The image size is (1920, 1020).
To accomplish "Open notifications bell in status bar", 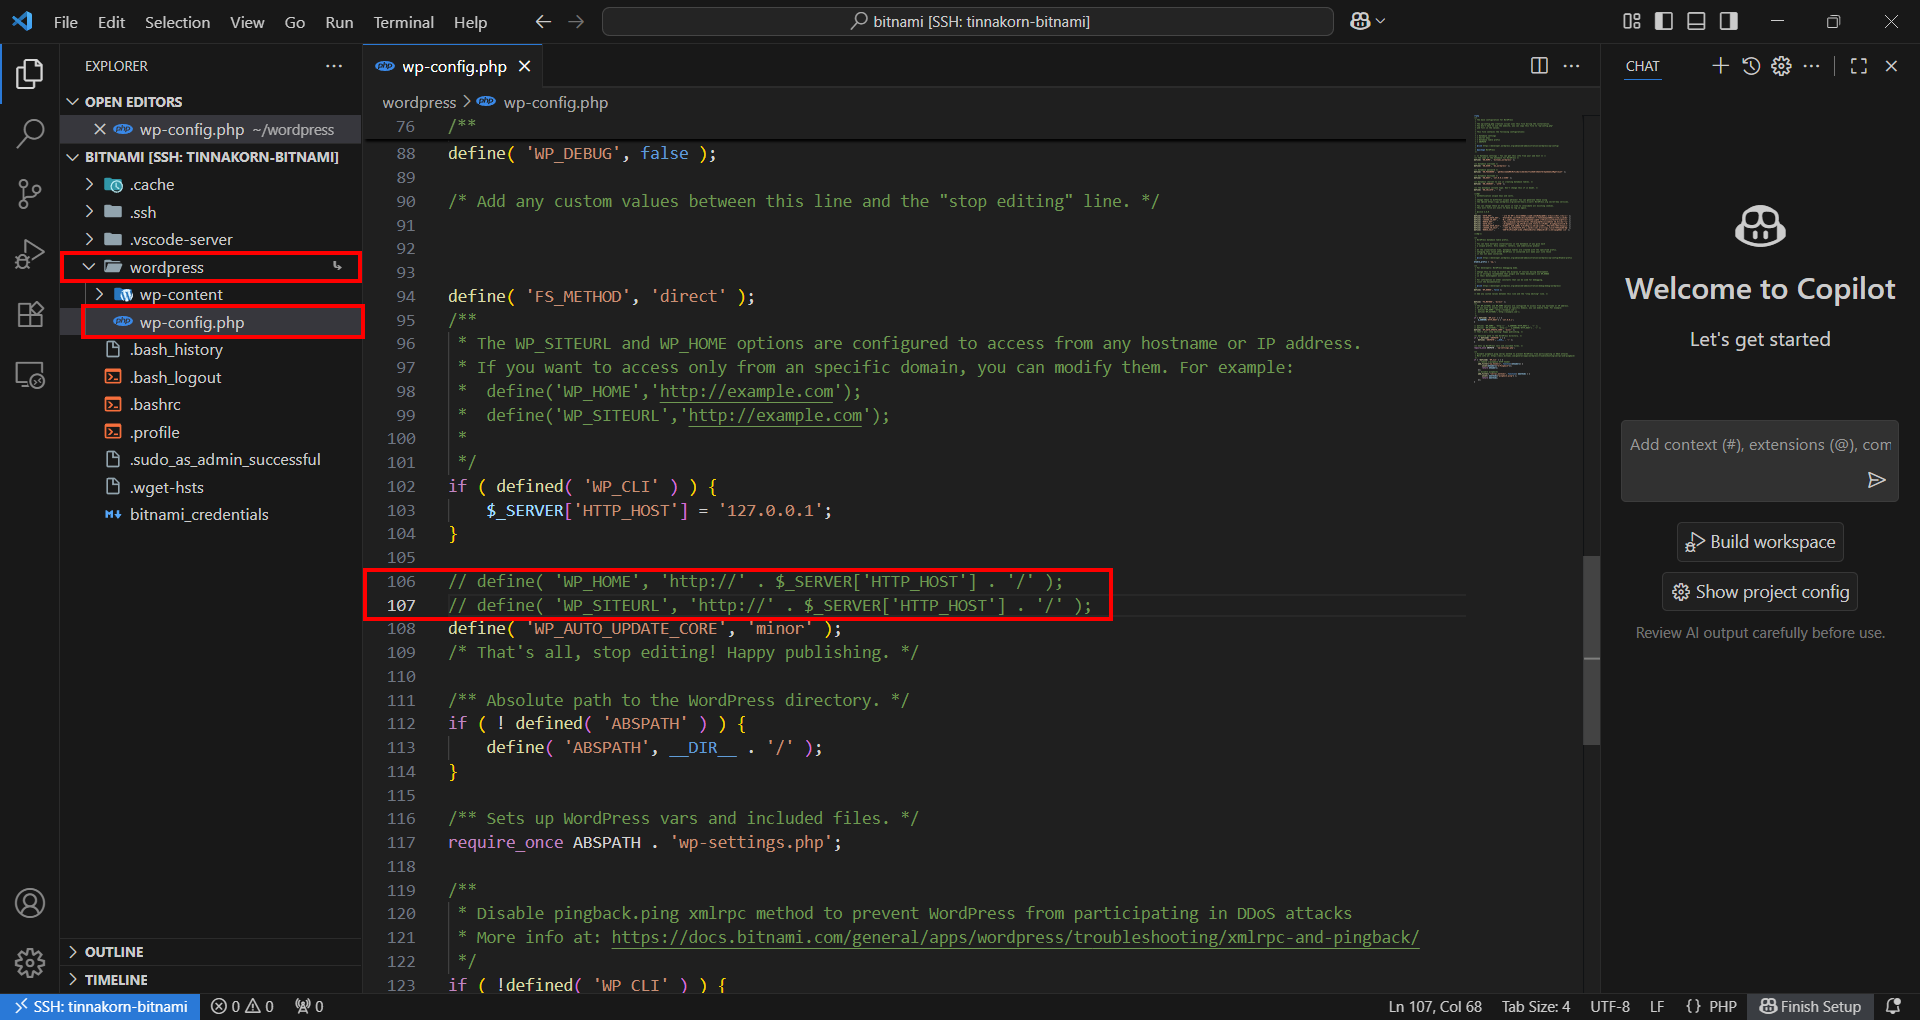I will coord(1893,1007).
